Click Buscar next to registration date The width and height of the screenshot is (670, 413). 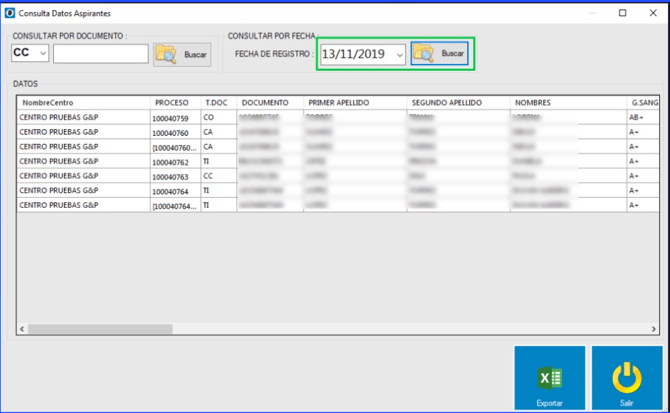[x=440, y=54]
